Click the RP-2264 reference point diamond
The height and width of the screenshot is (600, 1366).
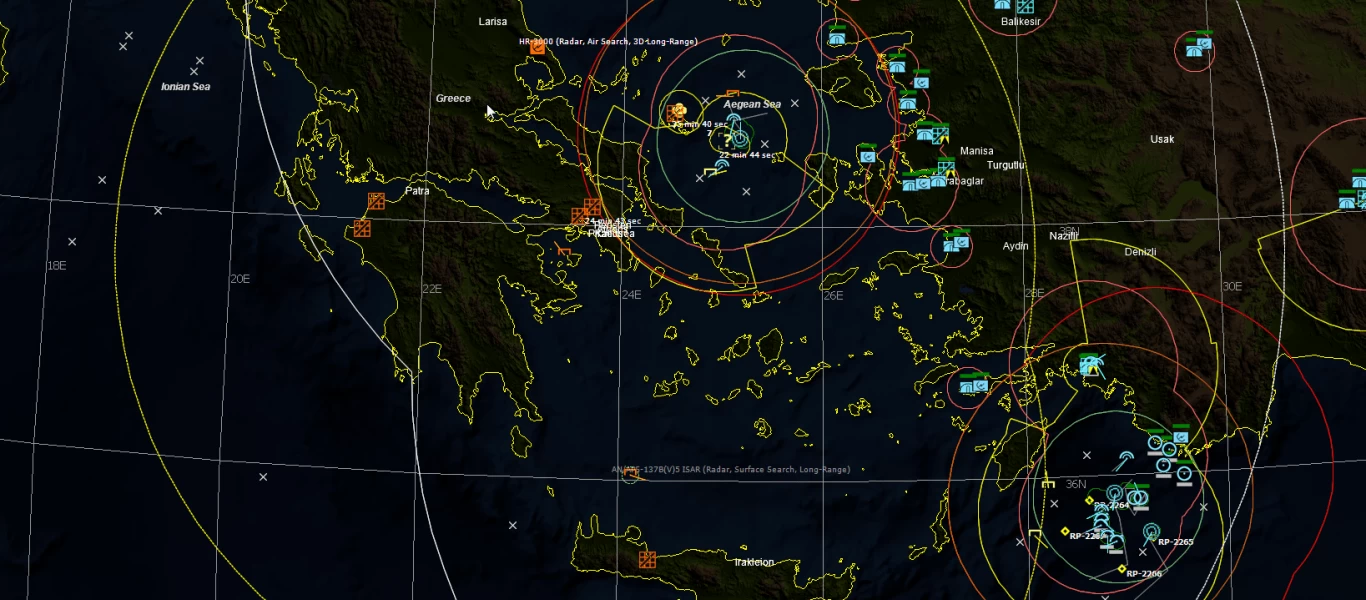pos(1089,500)
